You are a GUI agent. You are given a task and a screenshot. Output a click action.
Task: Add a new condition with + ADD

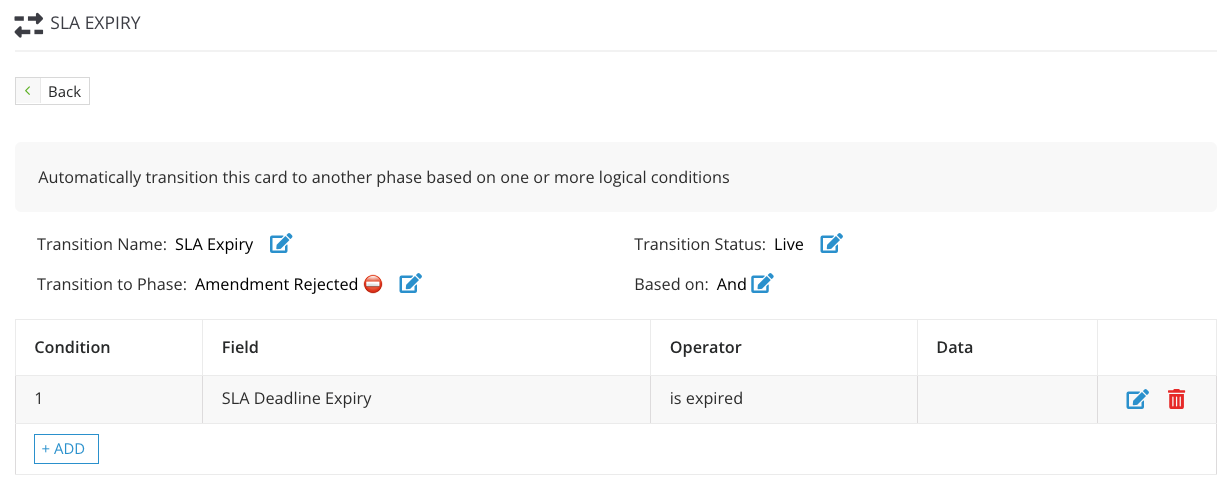tap(66, 449)
